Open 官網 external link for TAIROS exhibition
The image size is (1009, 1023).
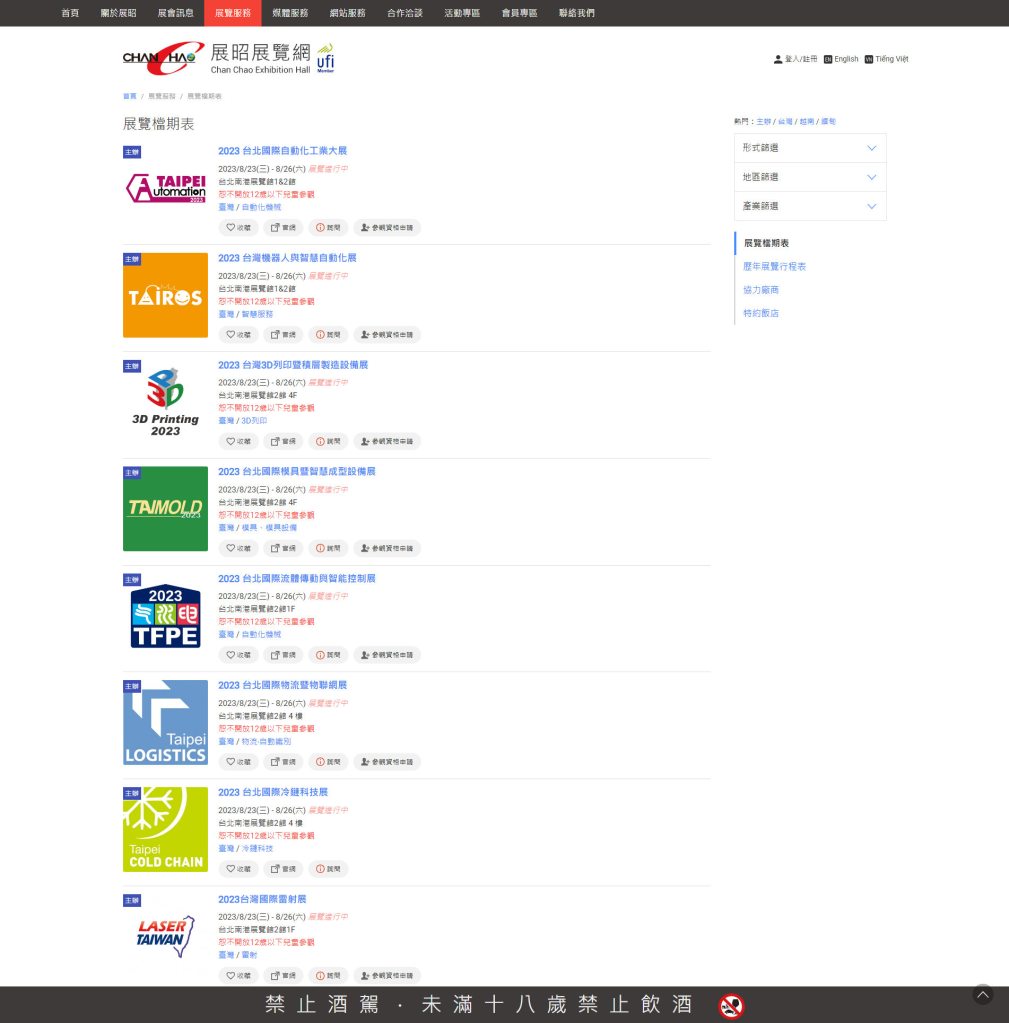tap(283, 335)
